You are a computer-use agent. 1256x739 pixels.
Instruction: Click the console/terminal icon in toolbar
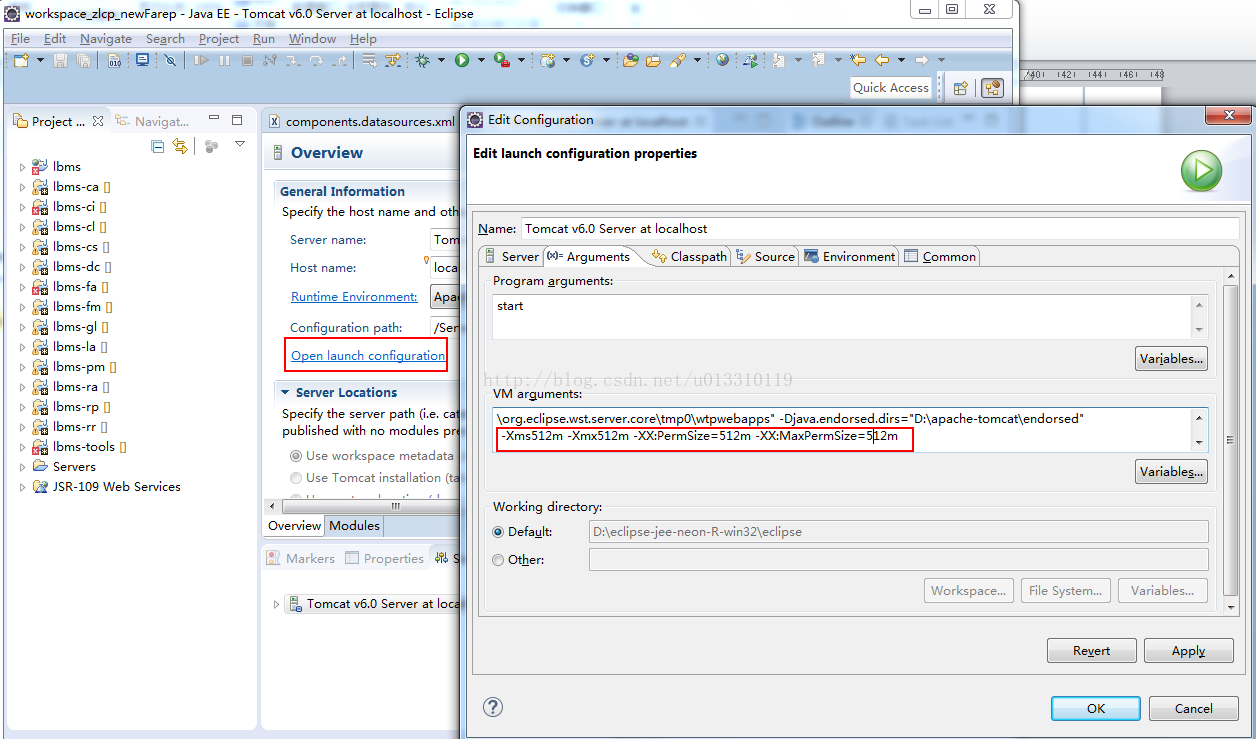click(142, 60)
